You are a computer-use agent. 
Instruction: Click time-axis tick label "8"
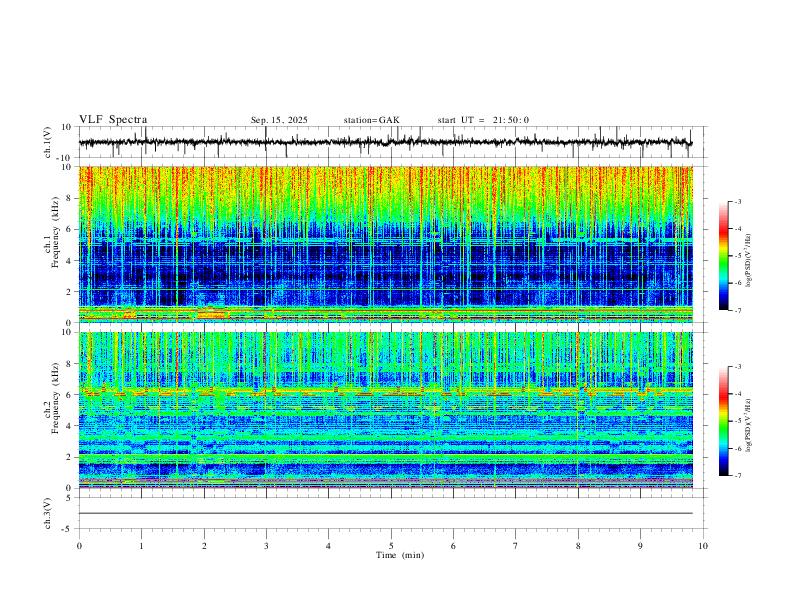[x=578, y=546]
